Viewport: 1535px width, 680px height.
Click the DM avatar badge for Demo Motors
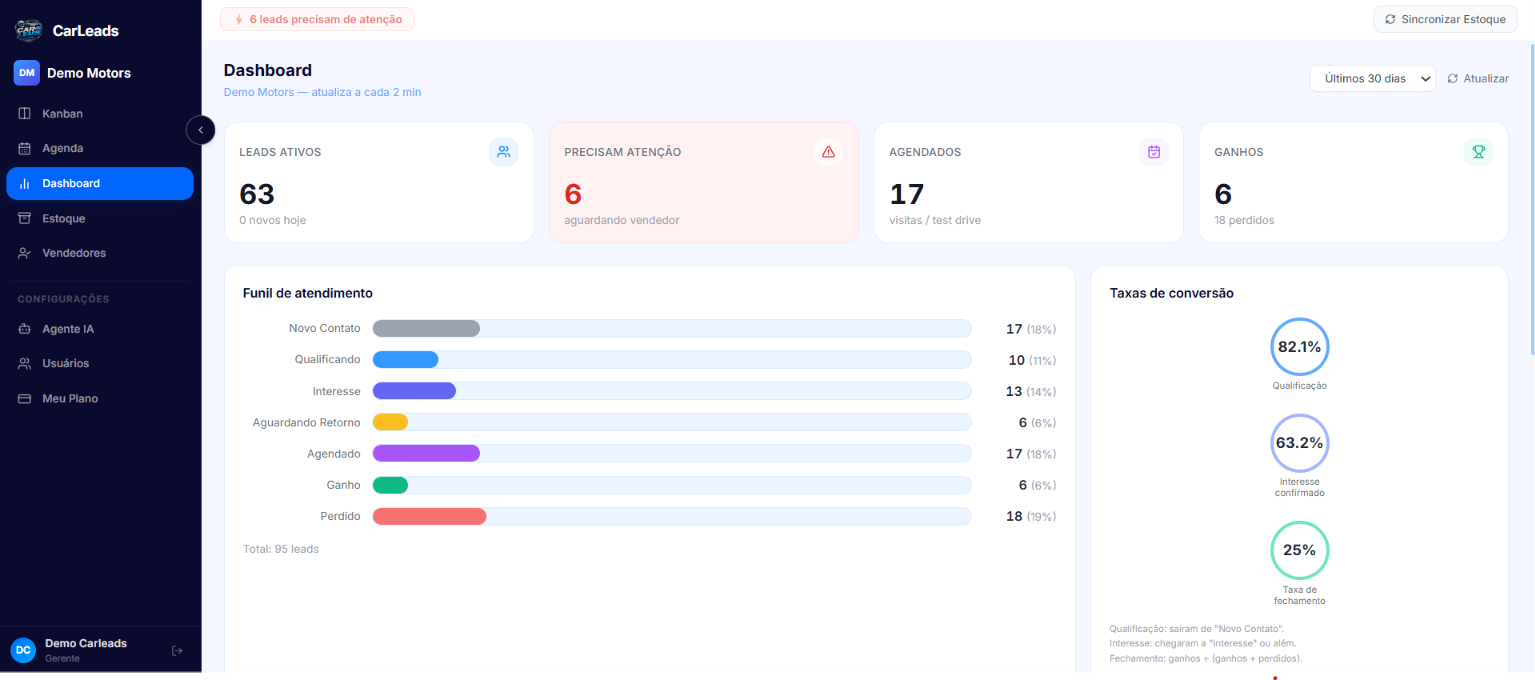[x=26, y=73]
